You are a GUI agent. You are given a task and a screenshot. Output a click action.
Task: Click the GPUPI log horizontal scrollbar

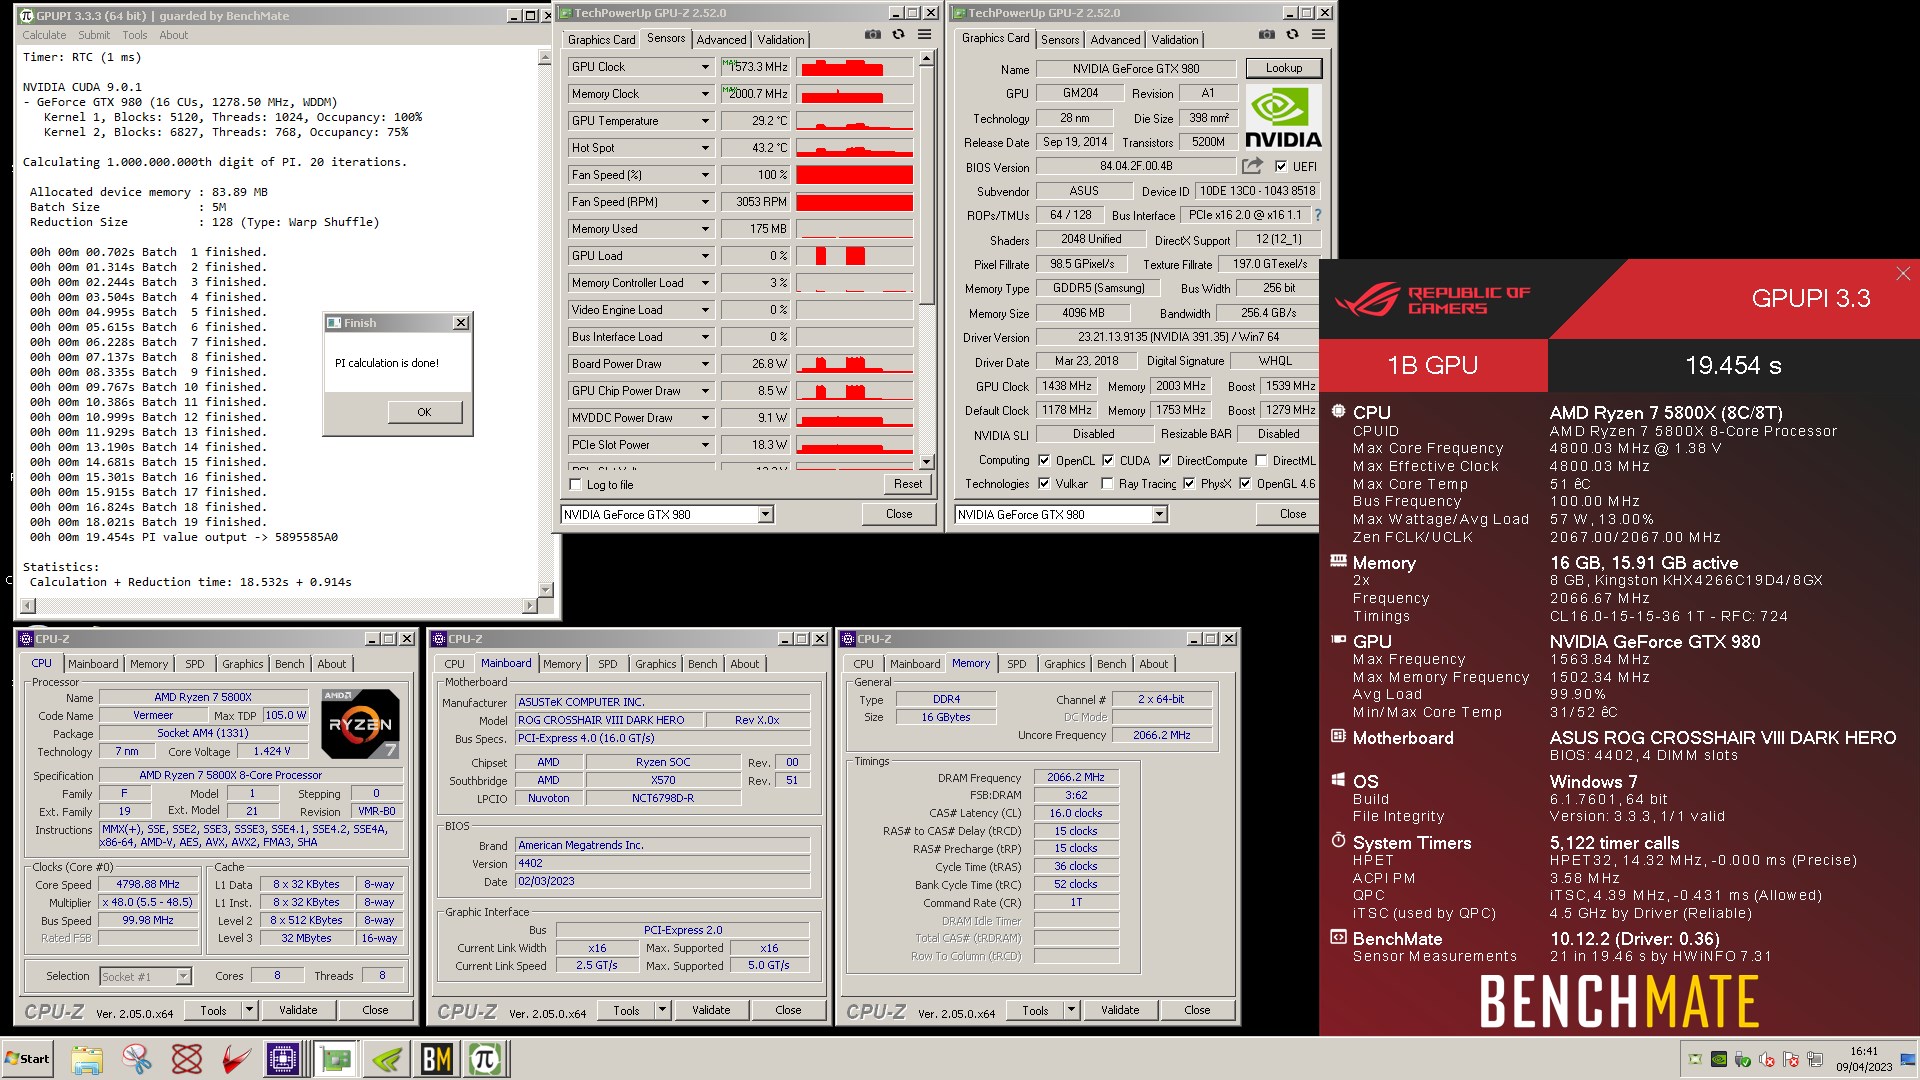click(279, 606)
